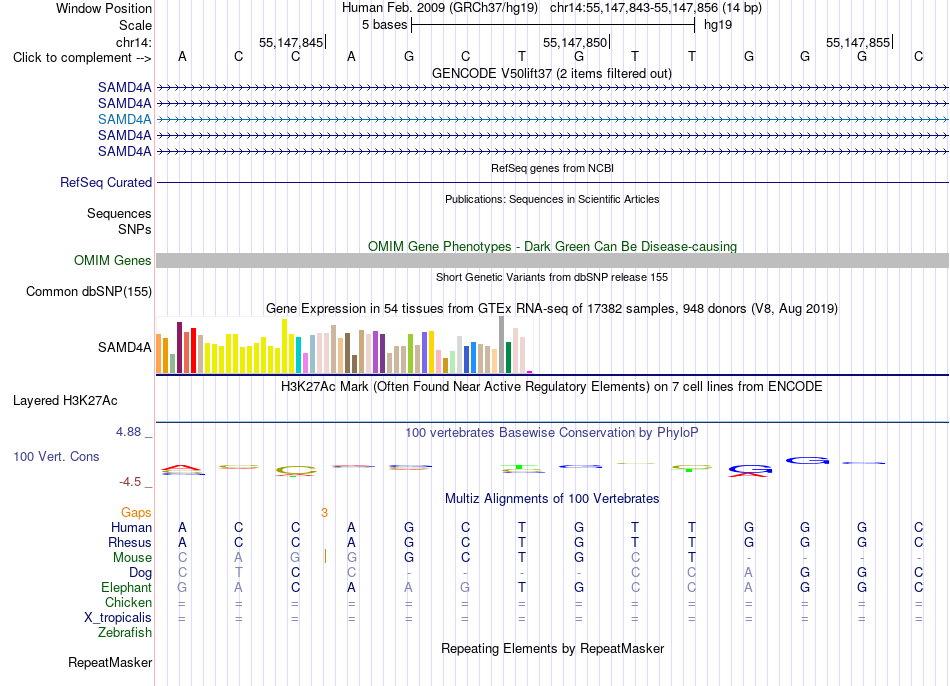The width and height of the screenshot is (950, 686).
Task: Open 'Short Genetic Variants from dbSNP release 155'
Action: (551, 278)
